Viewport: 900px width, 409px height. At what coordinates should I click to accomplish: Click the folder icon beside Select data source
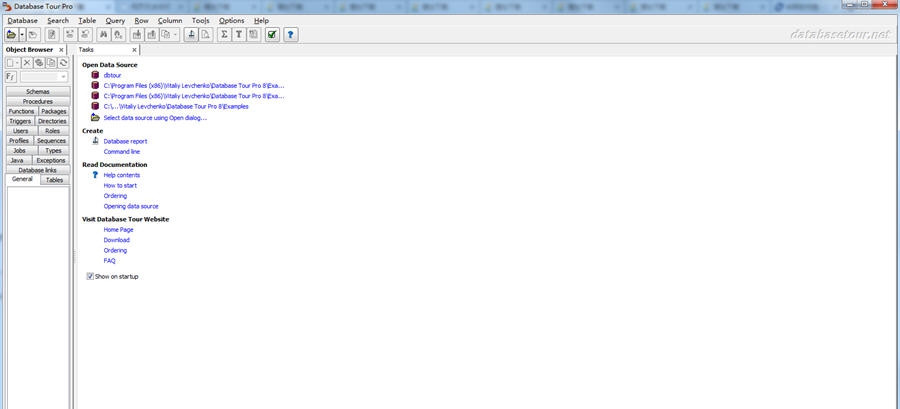coord(95,118)
